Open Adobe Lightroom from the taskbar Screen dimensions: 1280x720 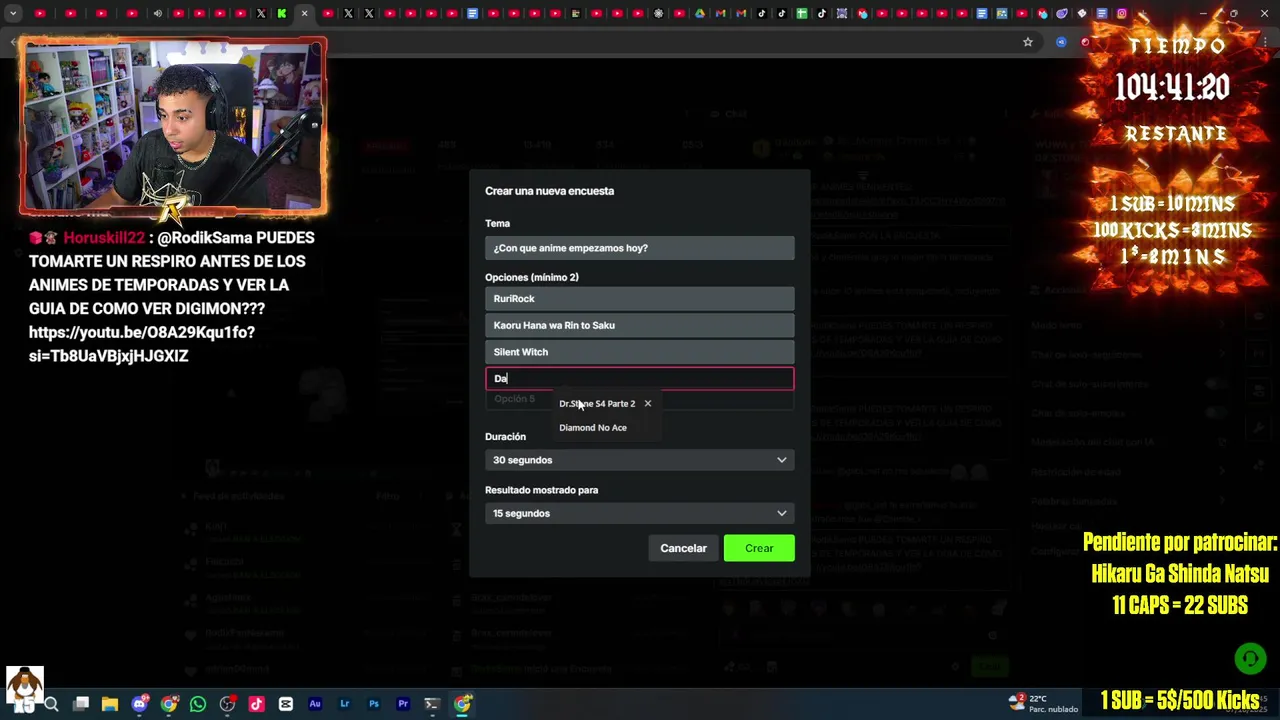coord(344,704)
